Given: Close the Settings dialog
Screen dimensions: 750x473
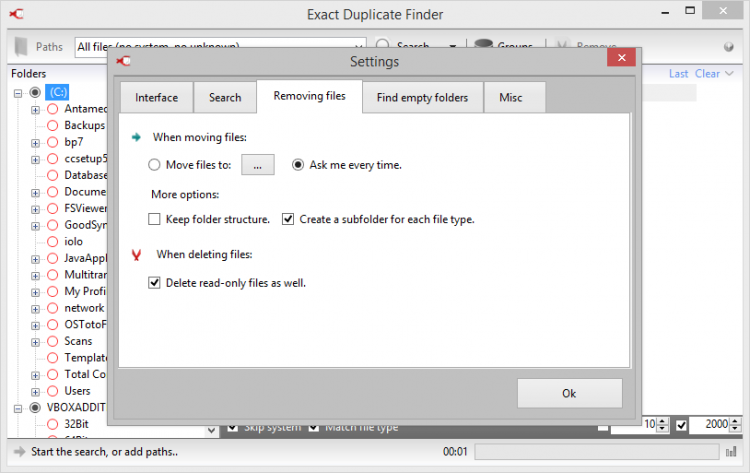Looking at the screenshot, I should 621,57.
